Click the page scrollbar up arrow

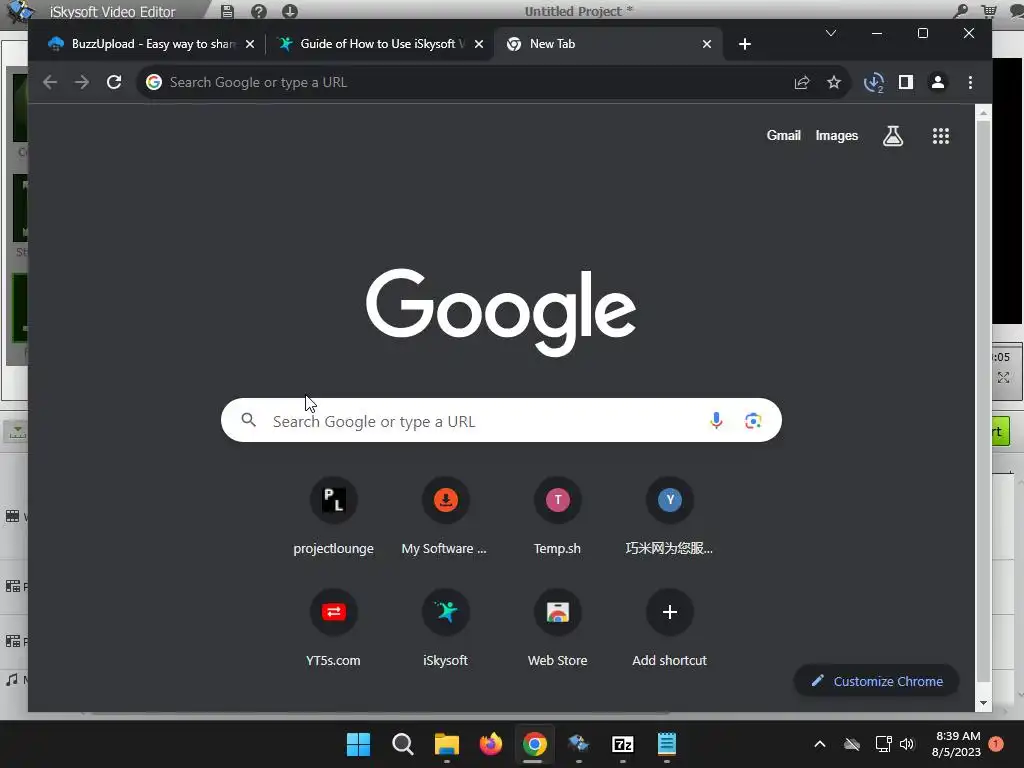tap(983, 113)
